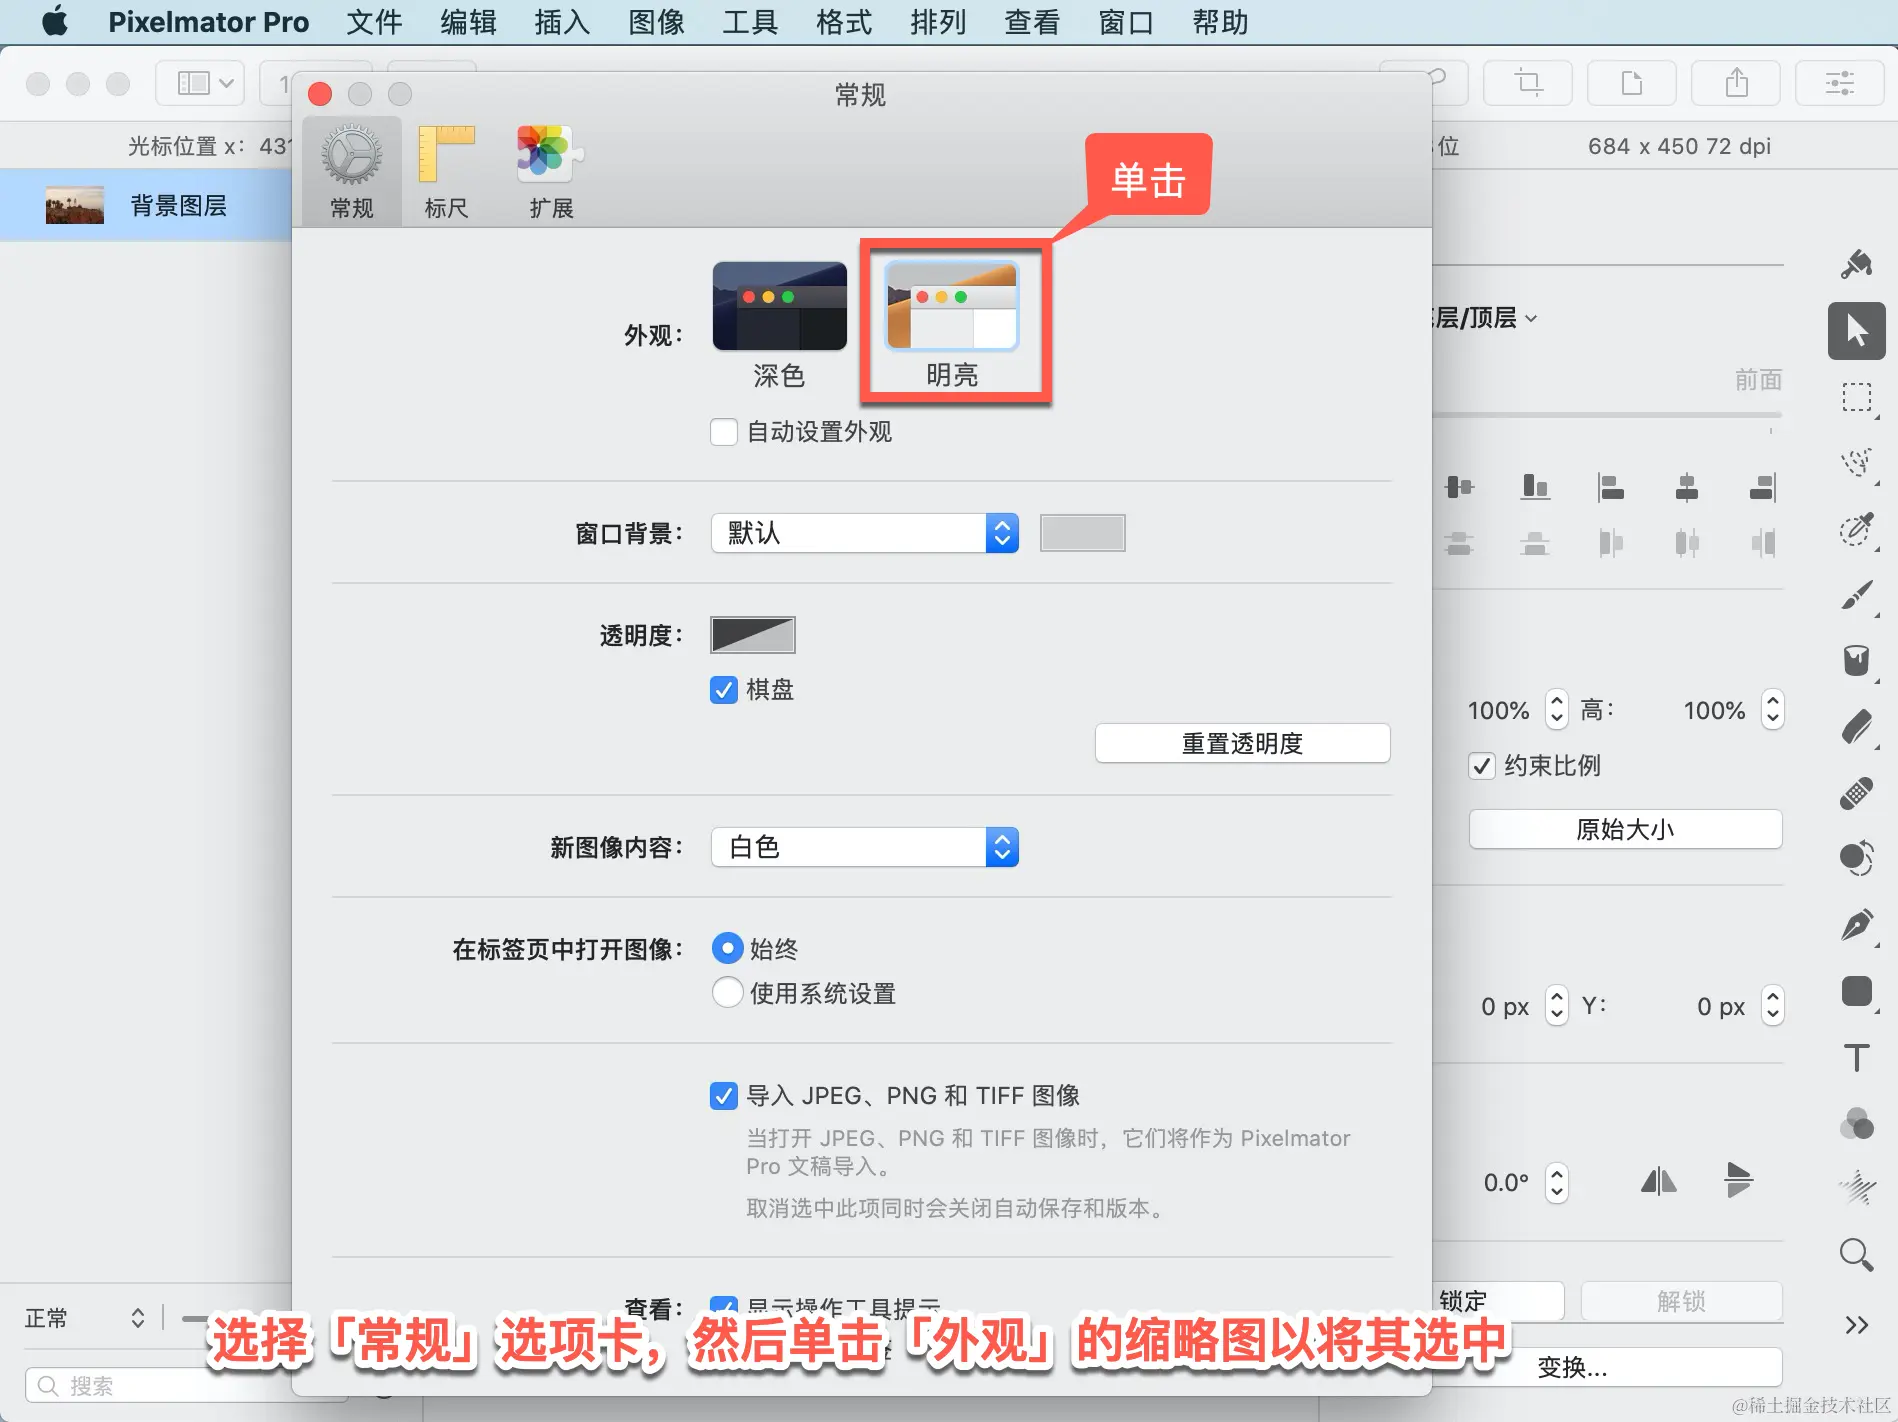1898x1422 pixels.
Task: Open 新图像内容 dropdown showing 白色
Action: (865, 847)
